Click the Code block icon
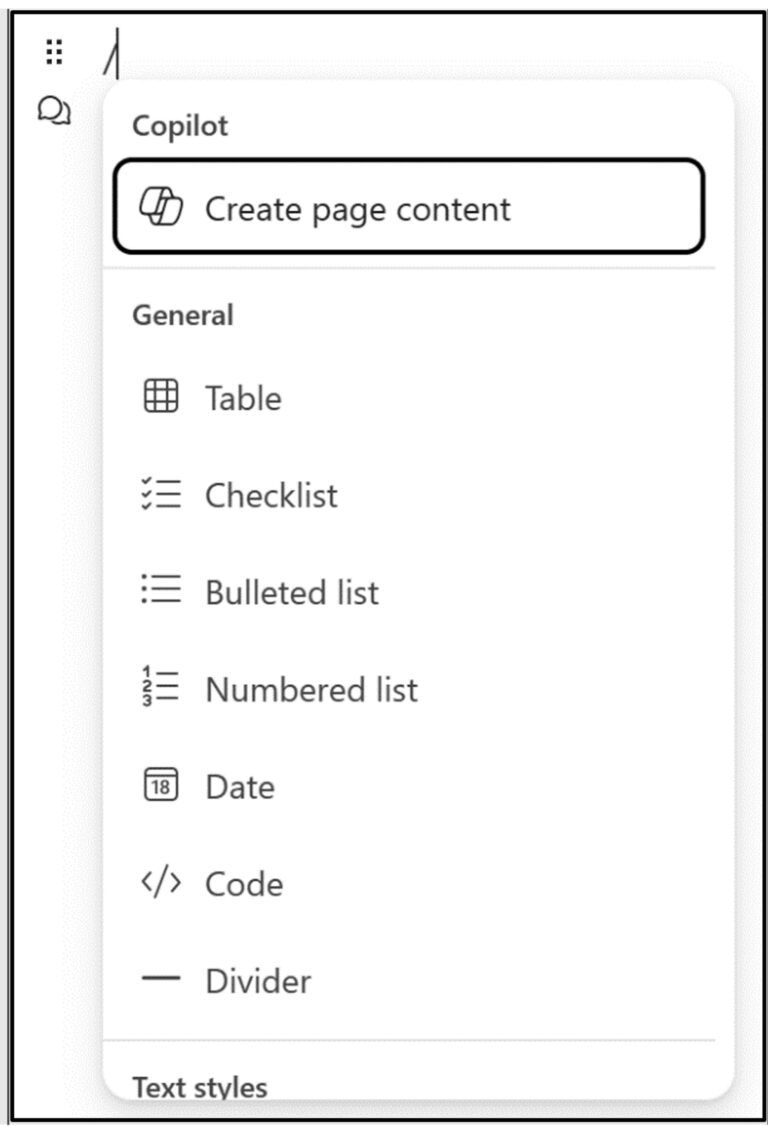This screenshot has height=1126, width=768. coord(164,883)
